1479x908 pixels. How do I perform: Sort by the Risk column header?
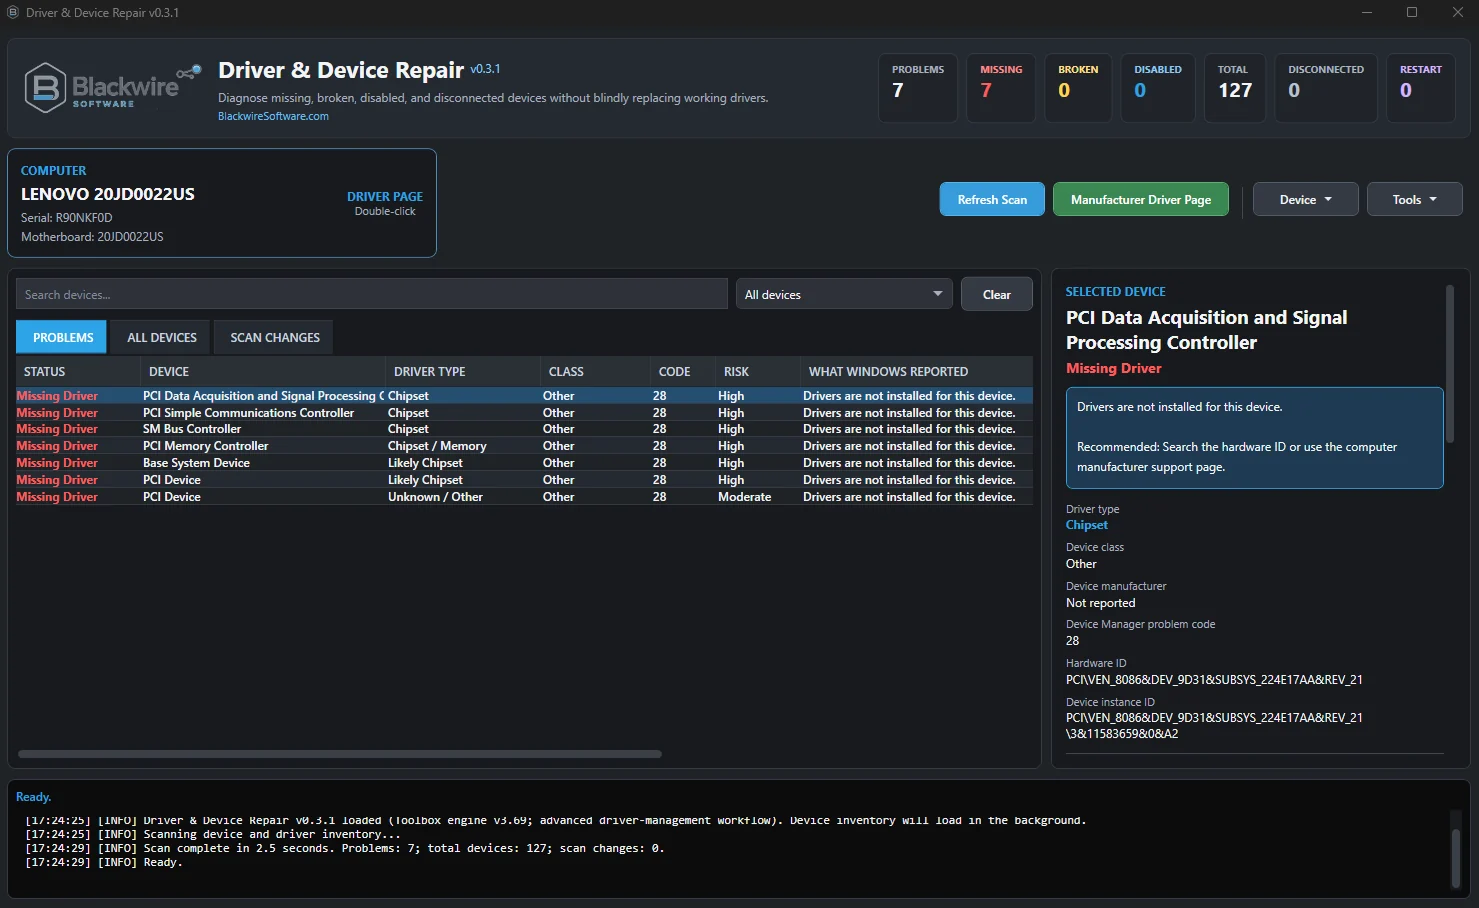pos(758,371)
